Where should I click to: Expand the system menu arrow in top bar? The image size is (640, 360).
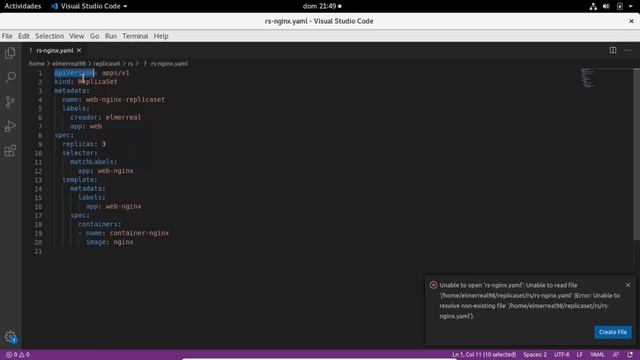pos(631,6)
